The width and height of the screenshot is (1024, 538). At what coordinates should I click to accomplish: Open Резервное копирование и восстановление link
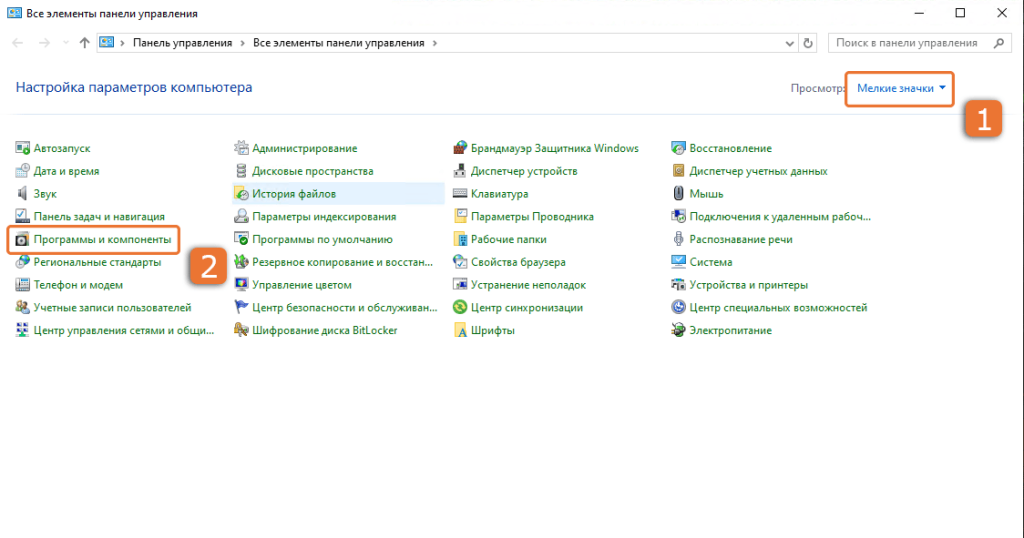pos(342,262)
